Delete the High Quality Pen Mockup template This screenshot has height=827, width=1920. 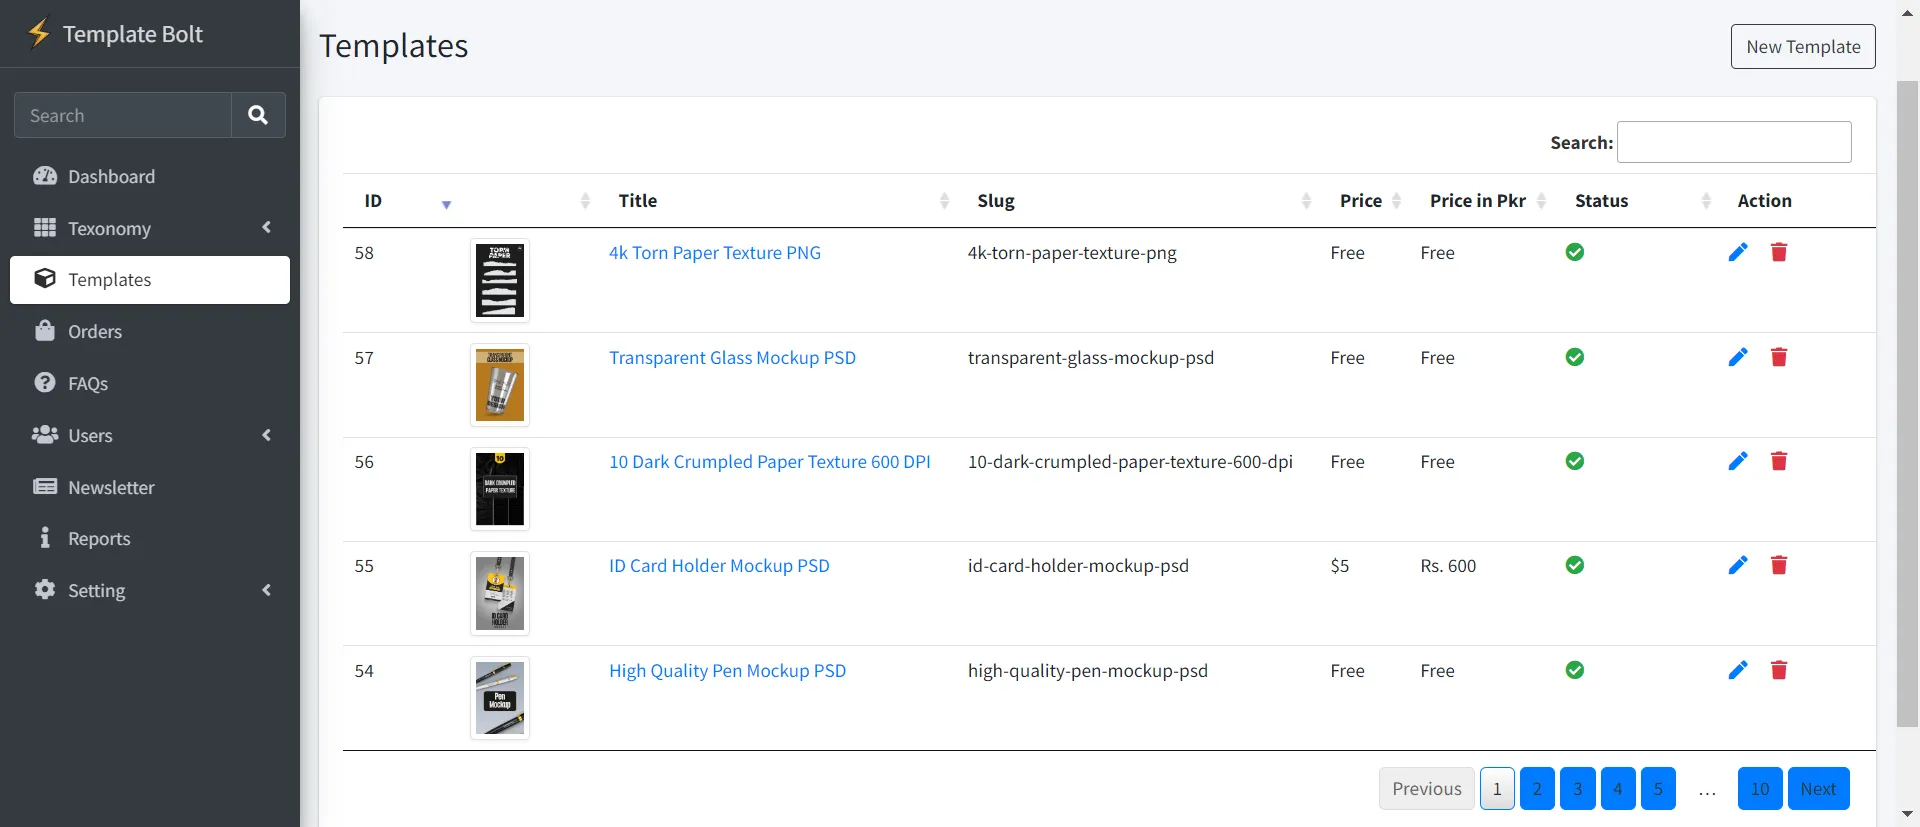(x=1778, y=670)
